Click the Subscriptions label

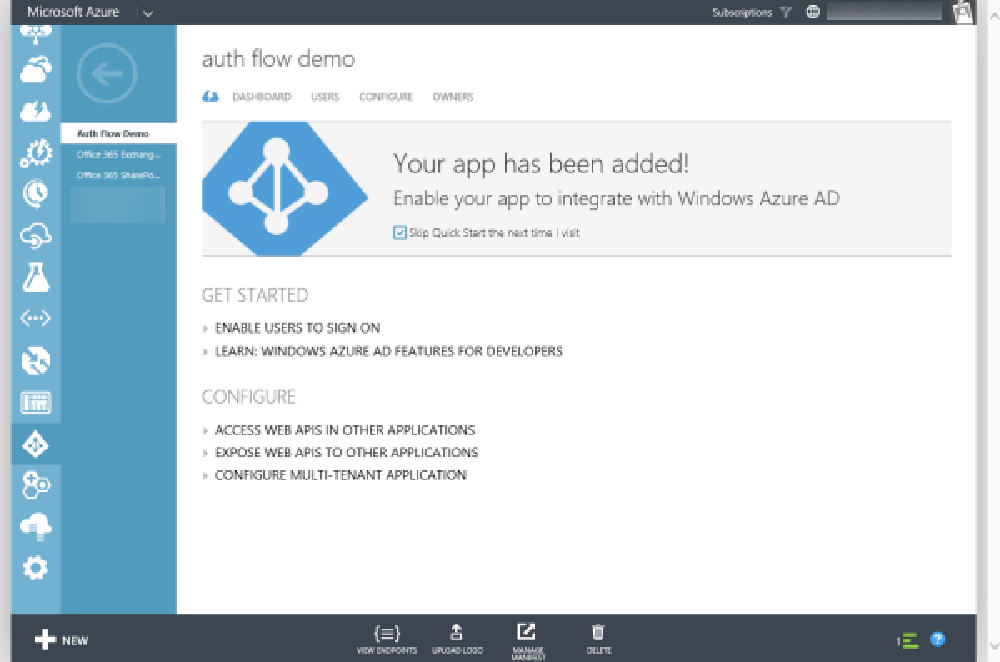pyautogui.click(x=742, y=12)
